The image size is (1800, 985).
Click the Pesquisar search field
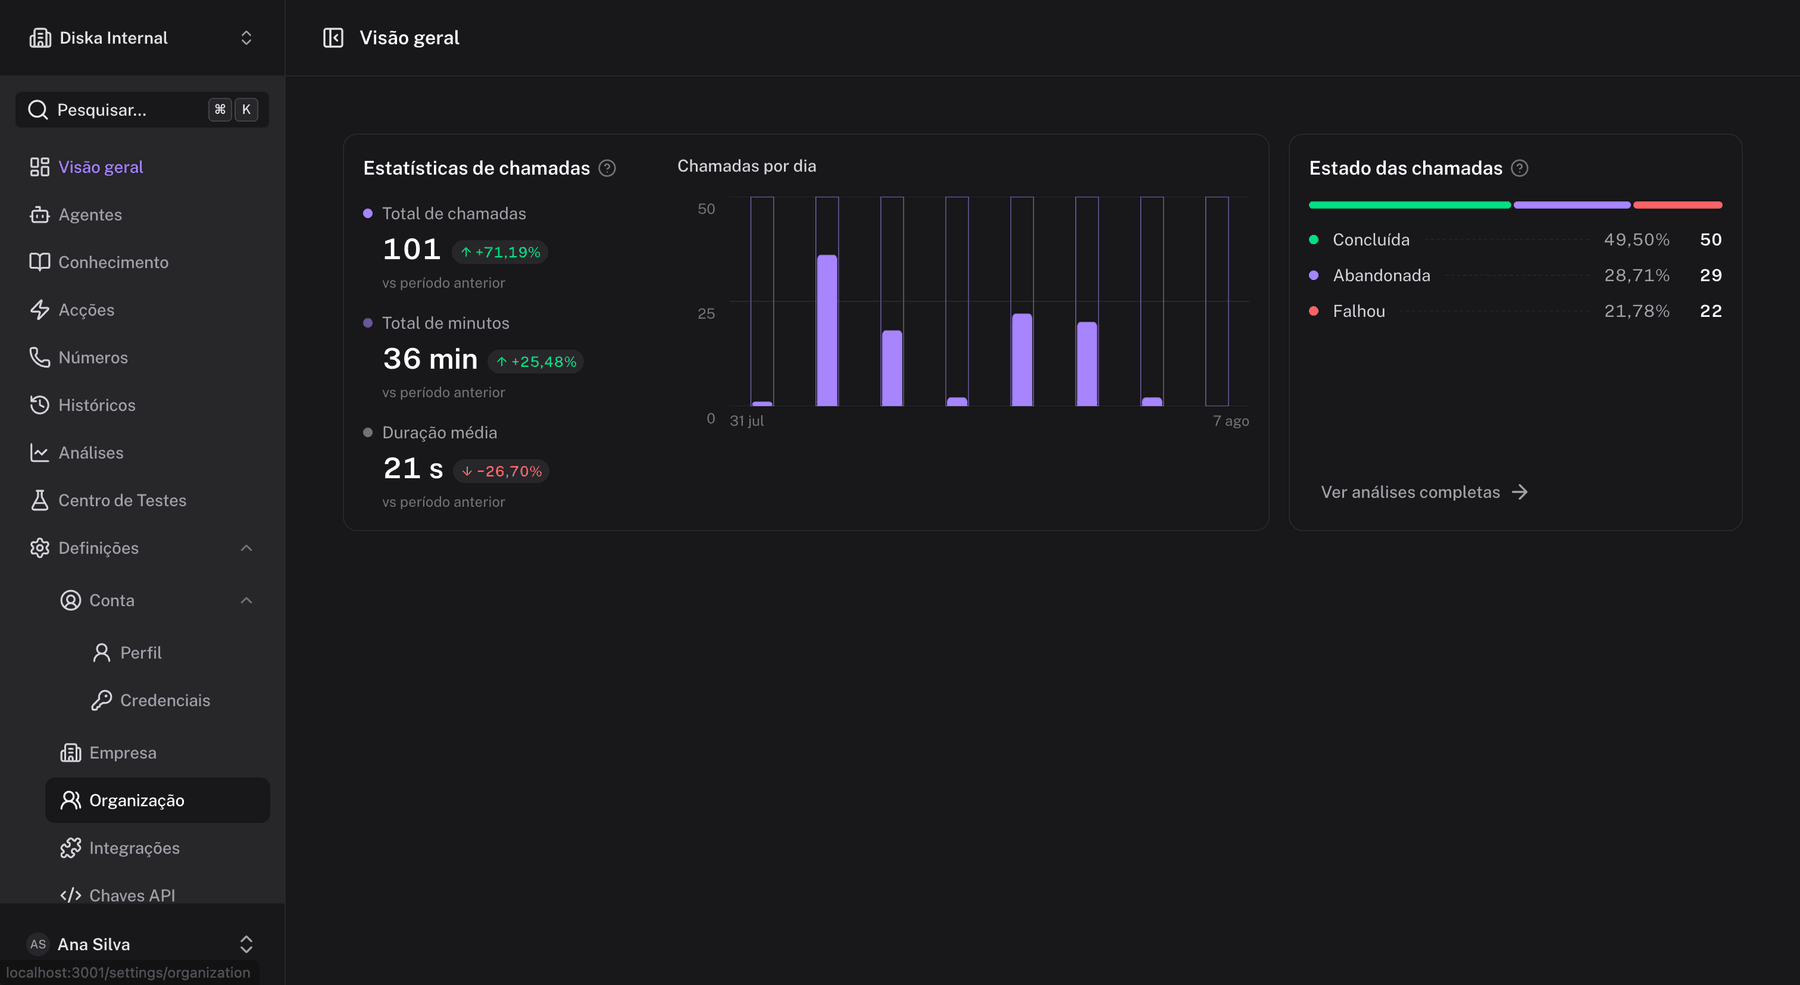pos(142,110)
